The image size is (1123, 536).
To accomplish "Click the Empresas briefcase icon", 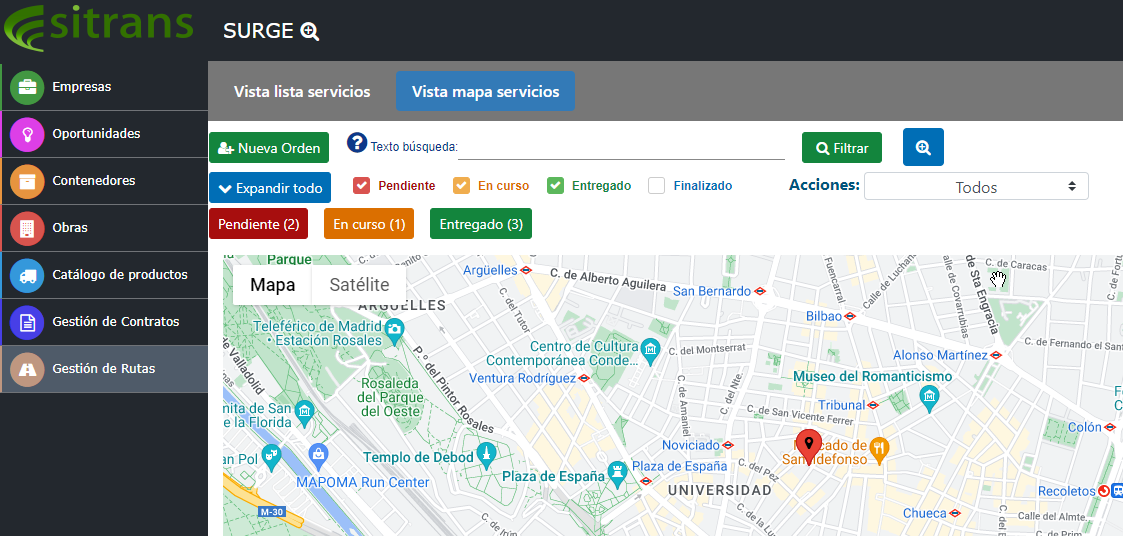I will coord(27,87).
